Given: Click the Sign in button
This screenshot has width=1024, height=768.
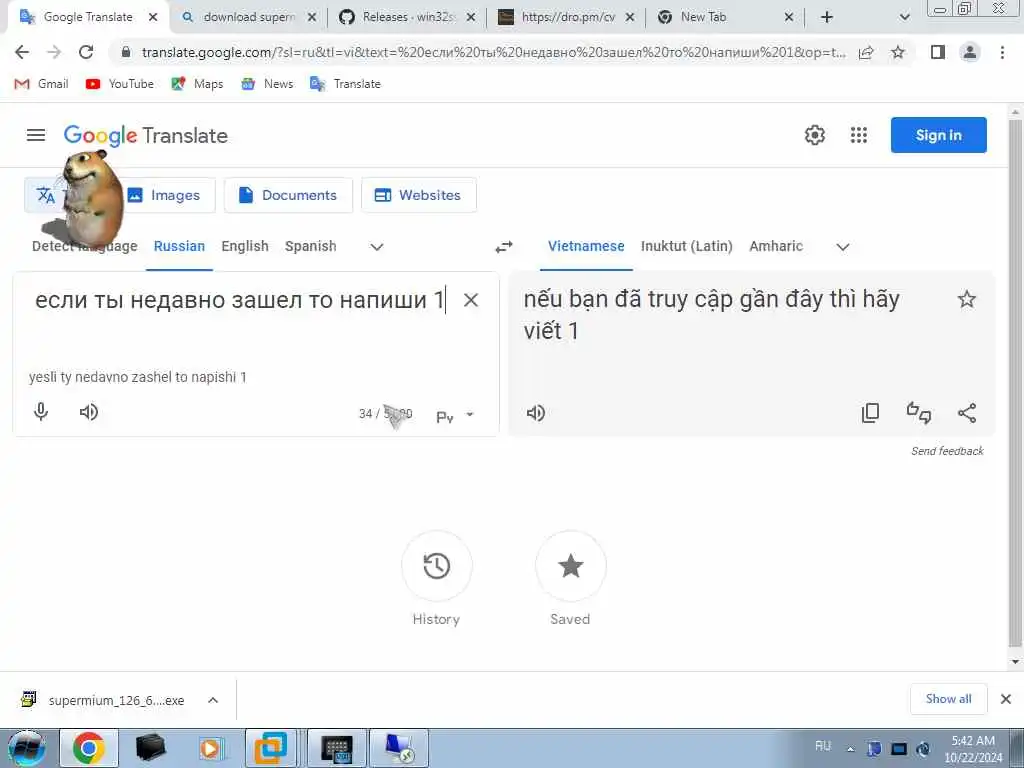Looking at the screenshot, I should pyautogui.click(x=938, y=135).
